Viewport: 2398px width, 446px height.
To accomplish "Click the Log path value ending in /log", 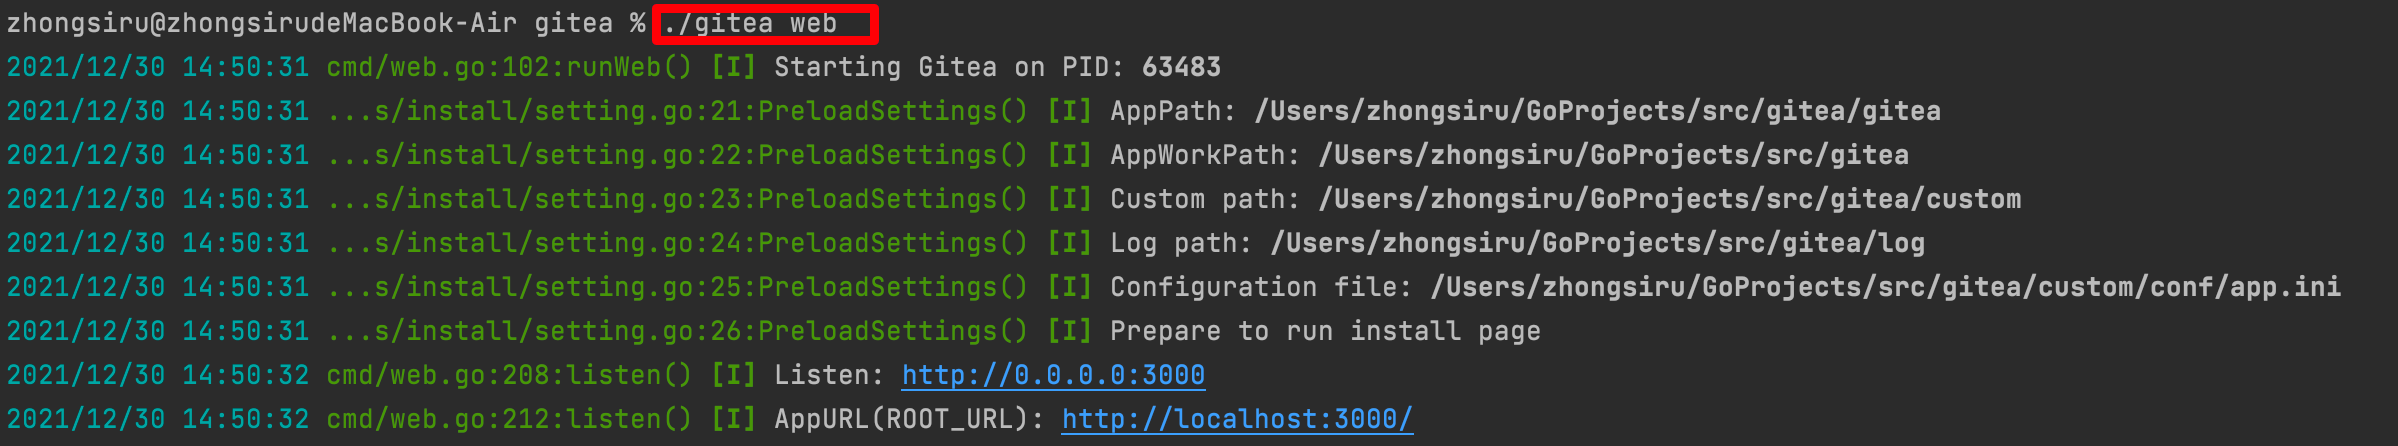I will click(x=1598, y=243).
